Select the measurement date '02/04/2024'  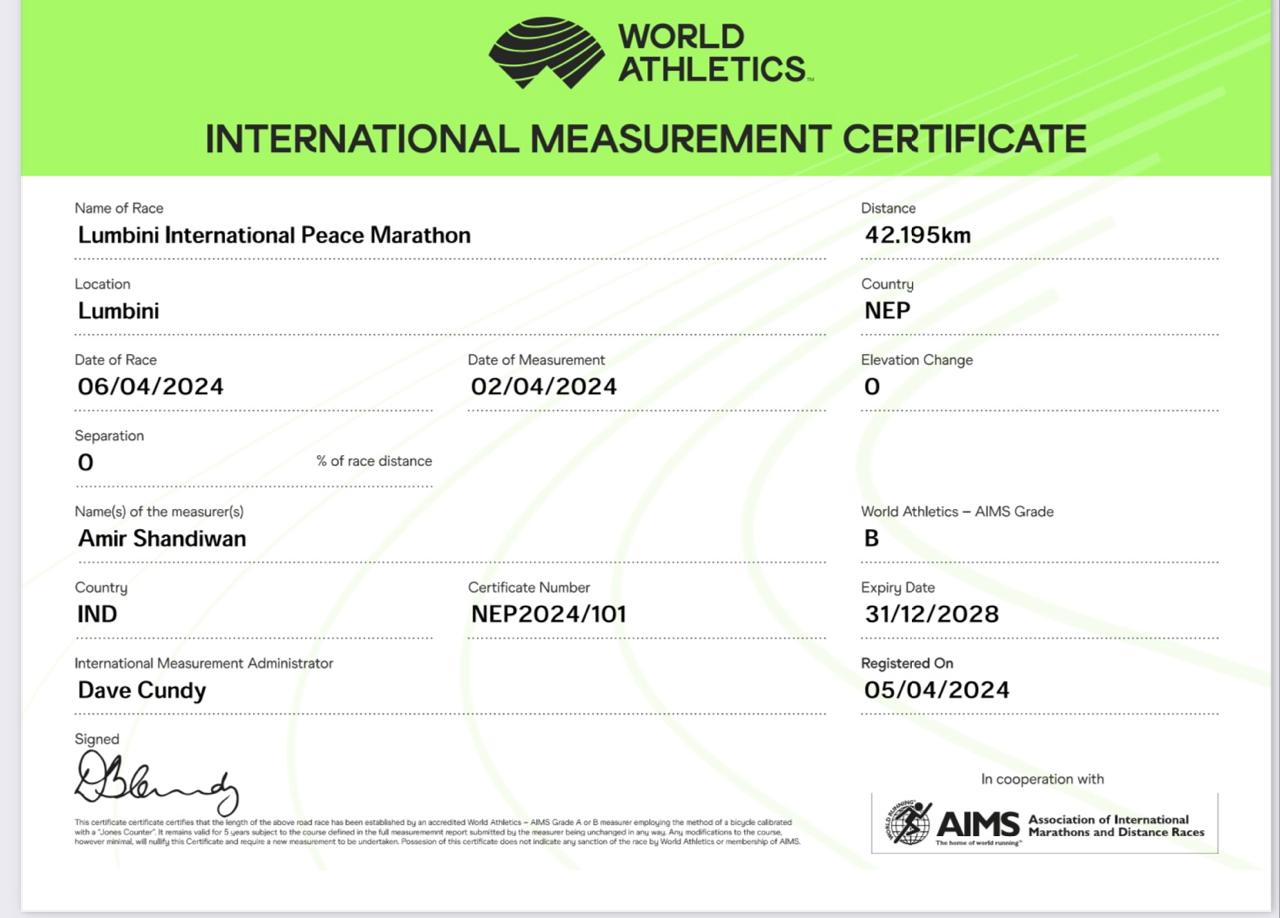click(x=543, y=387)
